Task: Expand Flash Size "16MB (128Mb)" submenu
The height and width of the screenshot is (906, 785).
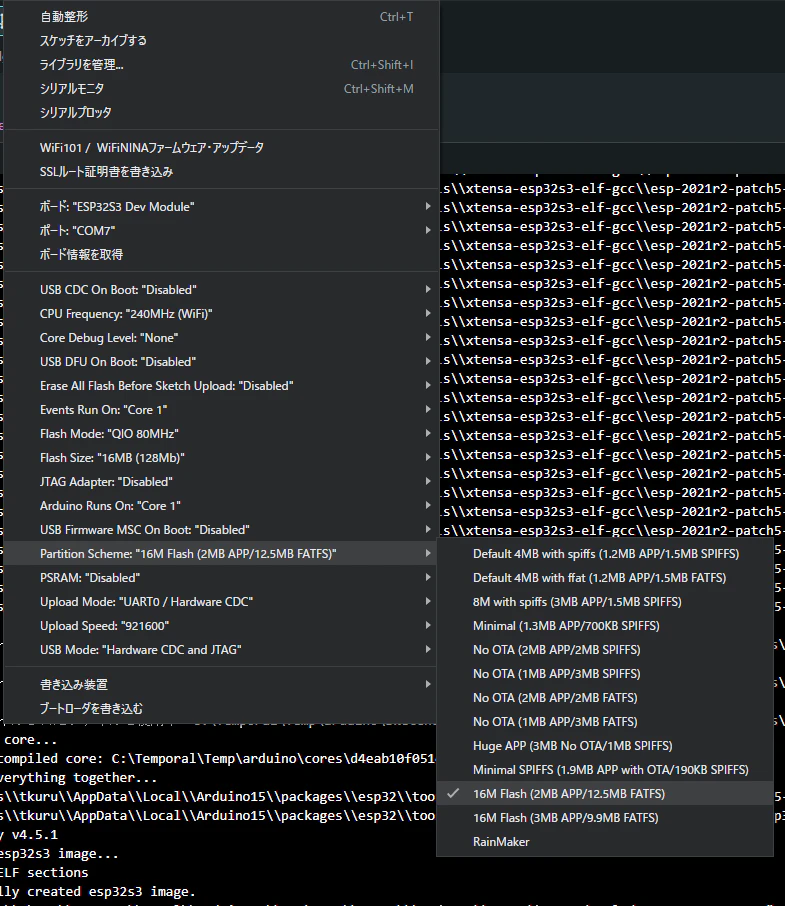Action: (x=221, y=458)
